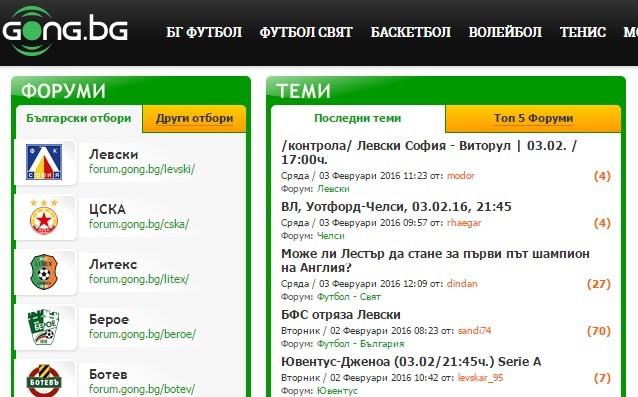Open the ФУТБОЛ СВЯТ menu

pos(306,32)
